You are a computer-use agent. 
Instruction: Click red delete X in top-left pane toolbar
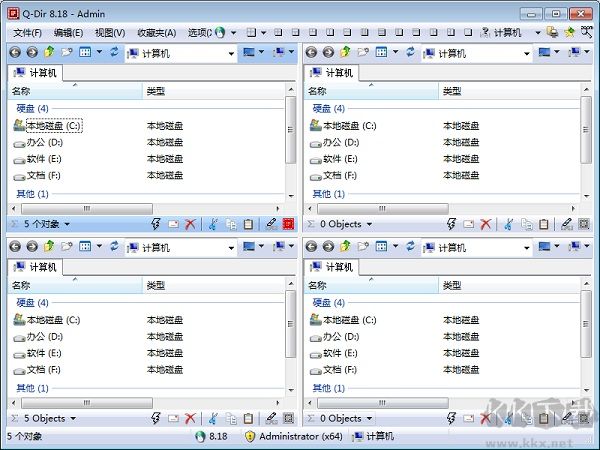pyautogui.click(x=190, y=224)
